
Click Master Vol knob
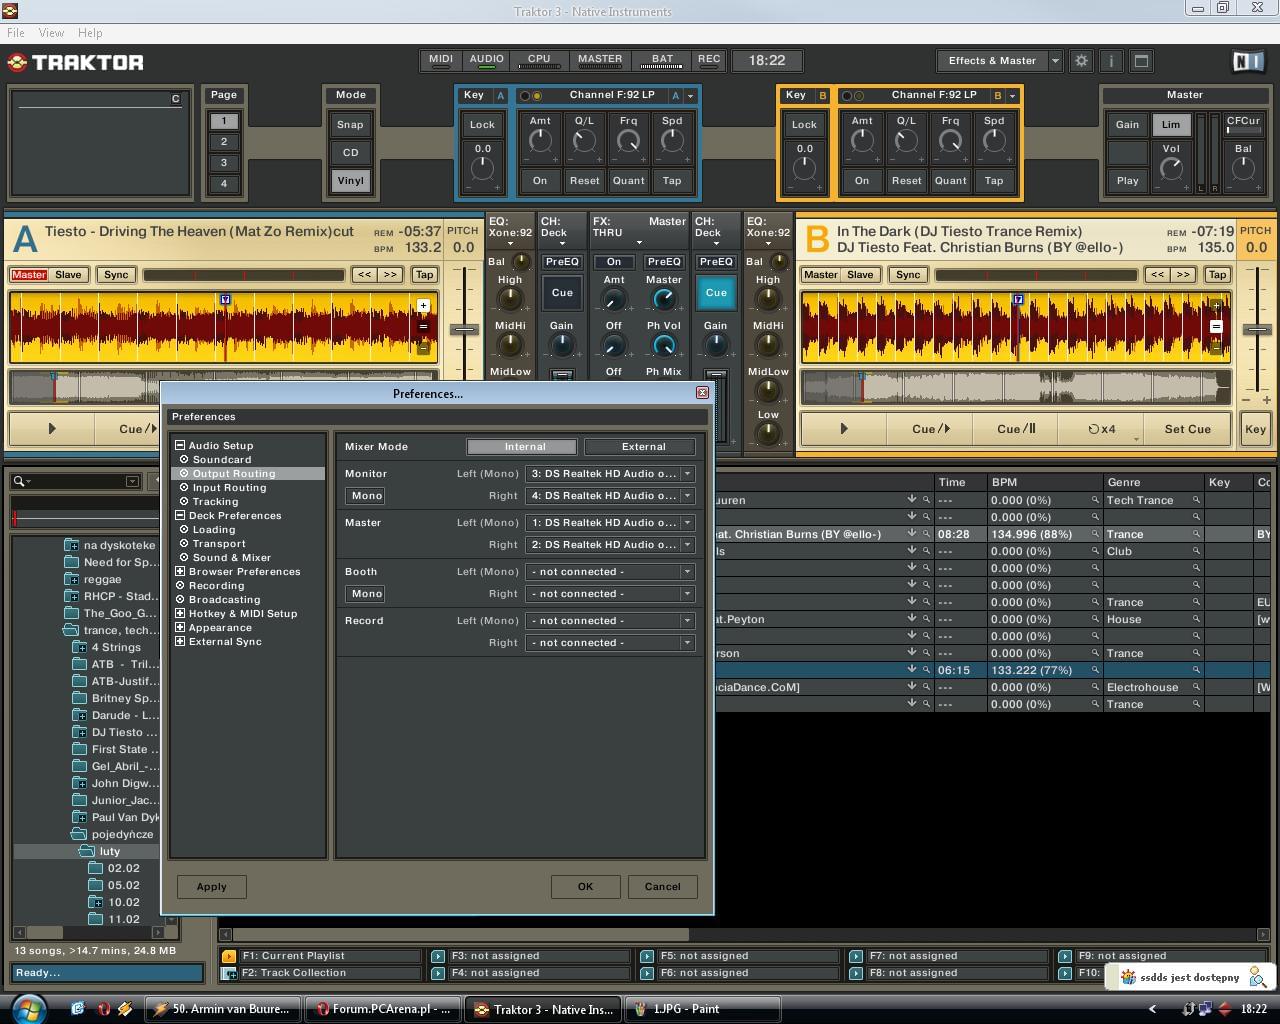(x=1171, y=169)
